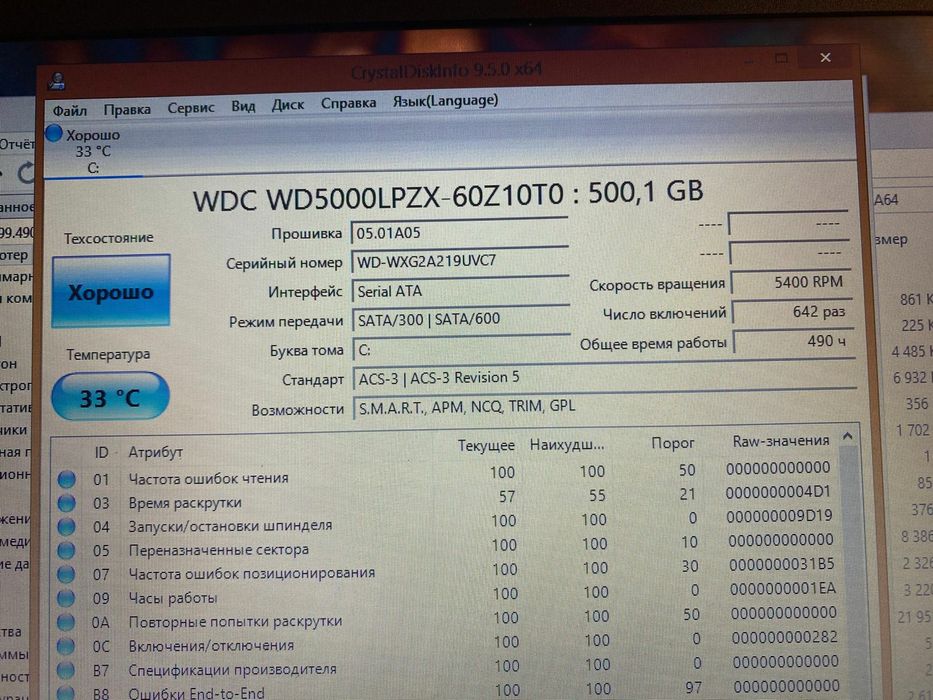The width and height of the screenshot is (933, 700).
Task: Click the Наихудш... column header
Action: pyautogui.click(x=567, y=444)
